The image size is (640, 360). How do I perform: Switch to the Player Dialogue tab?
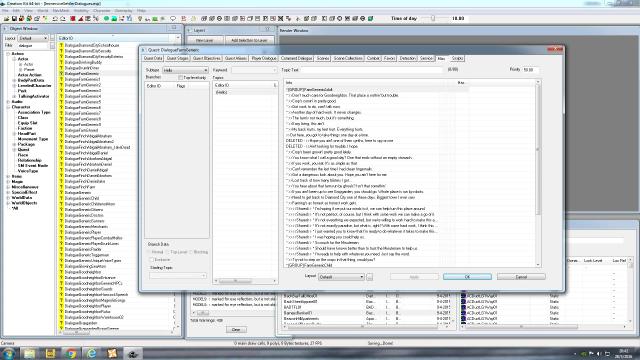(x=264, y=58)
